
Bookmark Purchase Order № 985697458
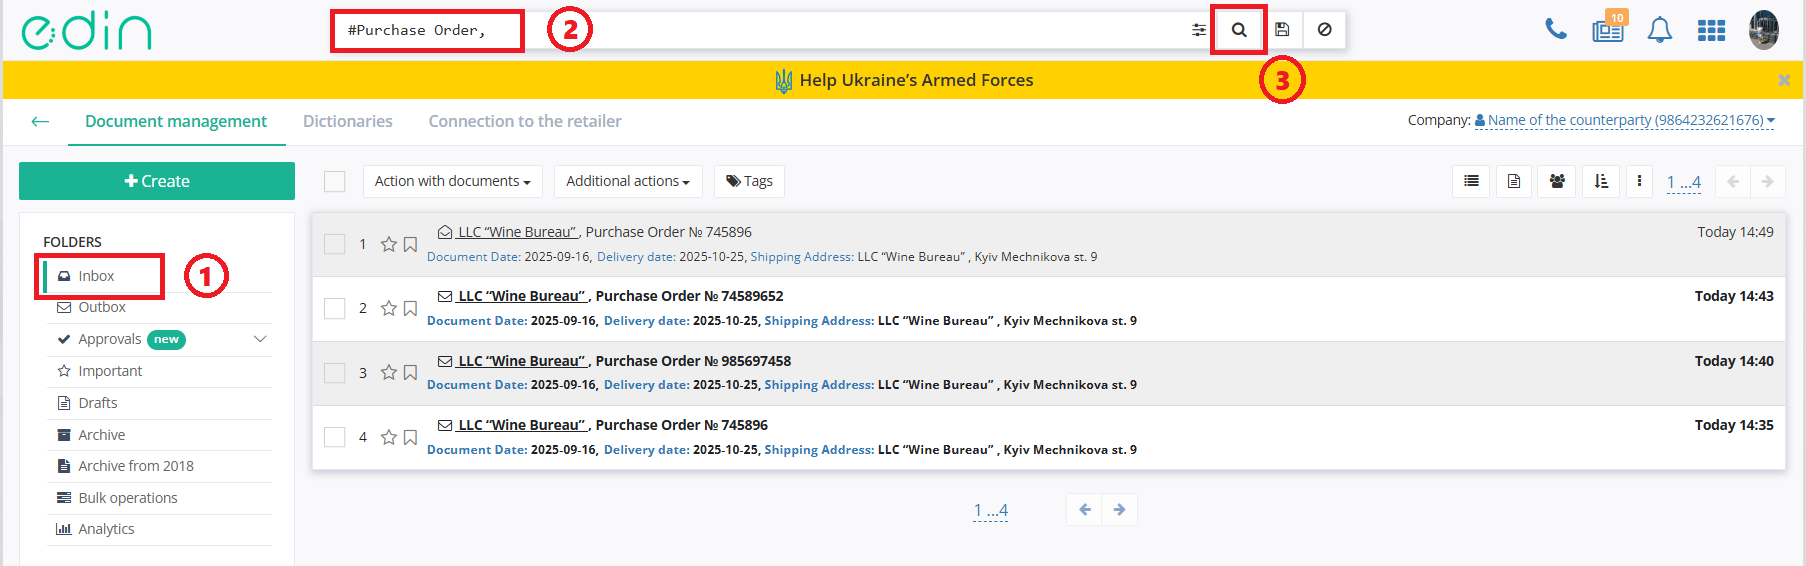410,372
